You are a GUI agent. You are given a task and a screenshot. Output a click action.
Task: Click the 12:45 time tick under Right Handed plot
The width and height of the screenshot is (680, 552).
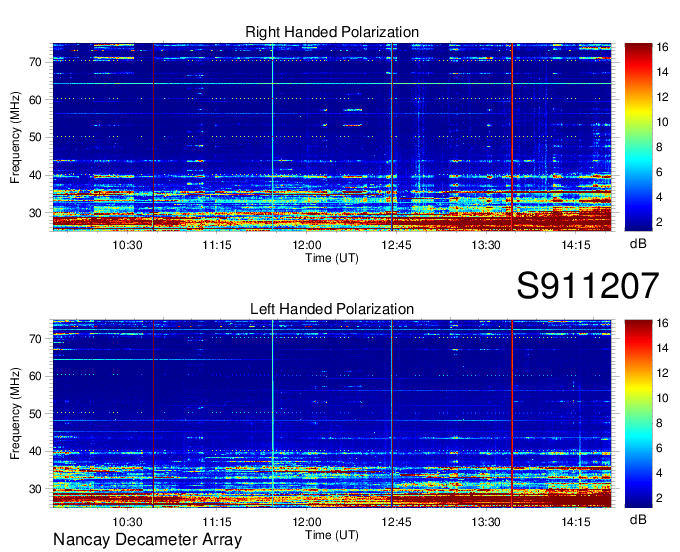(396, 245)
